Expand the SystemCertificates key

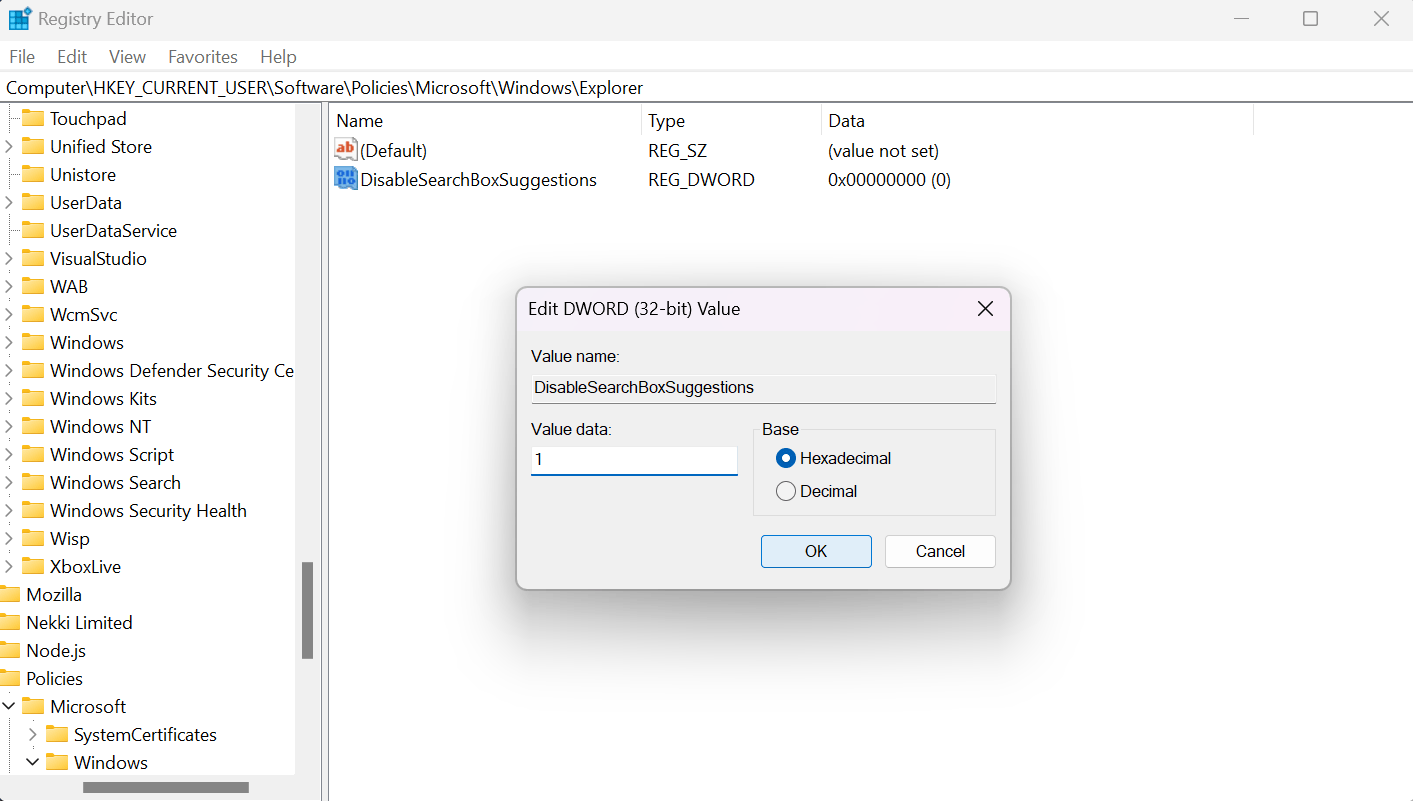tap(33, 734)
